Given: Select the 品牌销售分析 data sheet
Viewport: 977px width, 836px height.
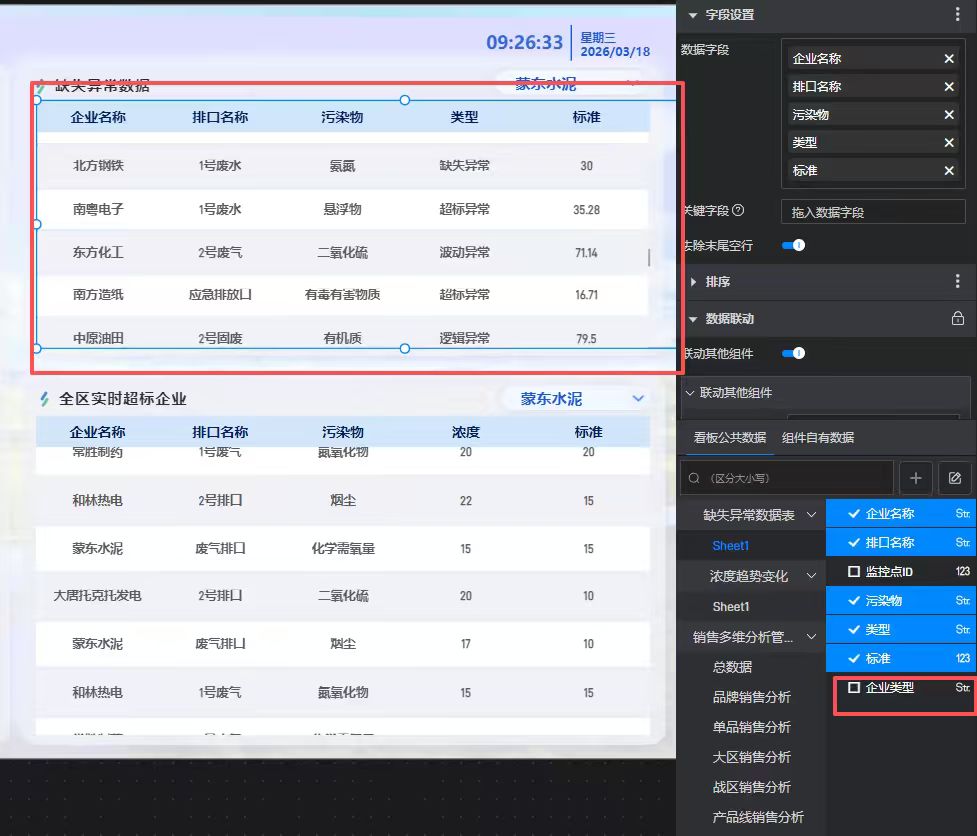Looking at the screenshot, I should [x=751, y=697].
